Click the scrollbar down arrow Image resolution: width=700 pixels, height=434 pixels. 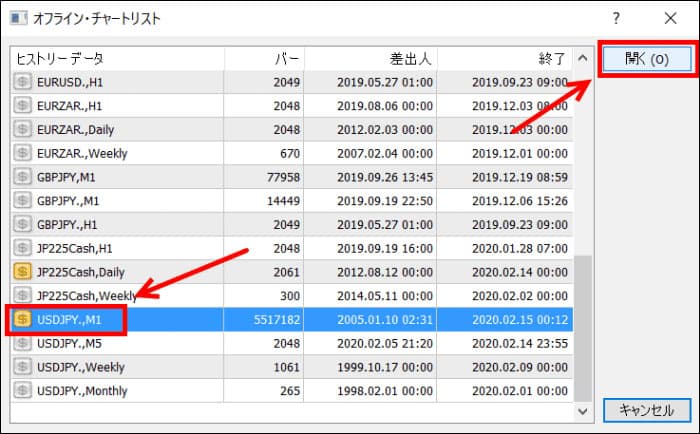pyautogui.click(x=583, y=410)
